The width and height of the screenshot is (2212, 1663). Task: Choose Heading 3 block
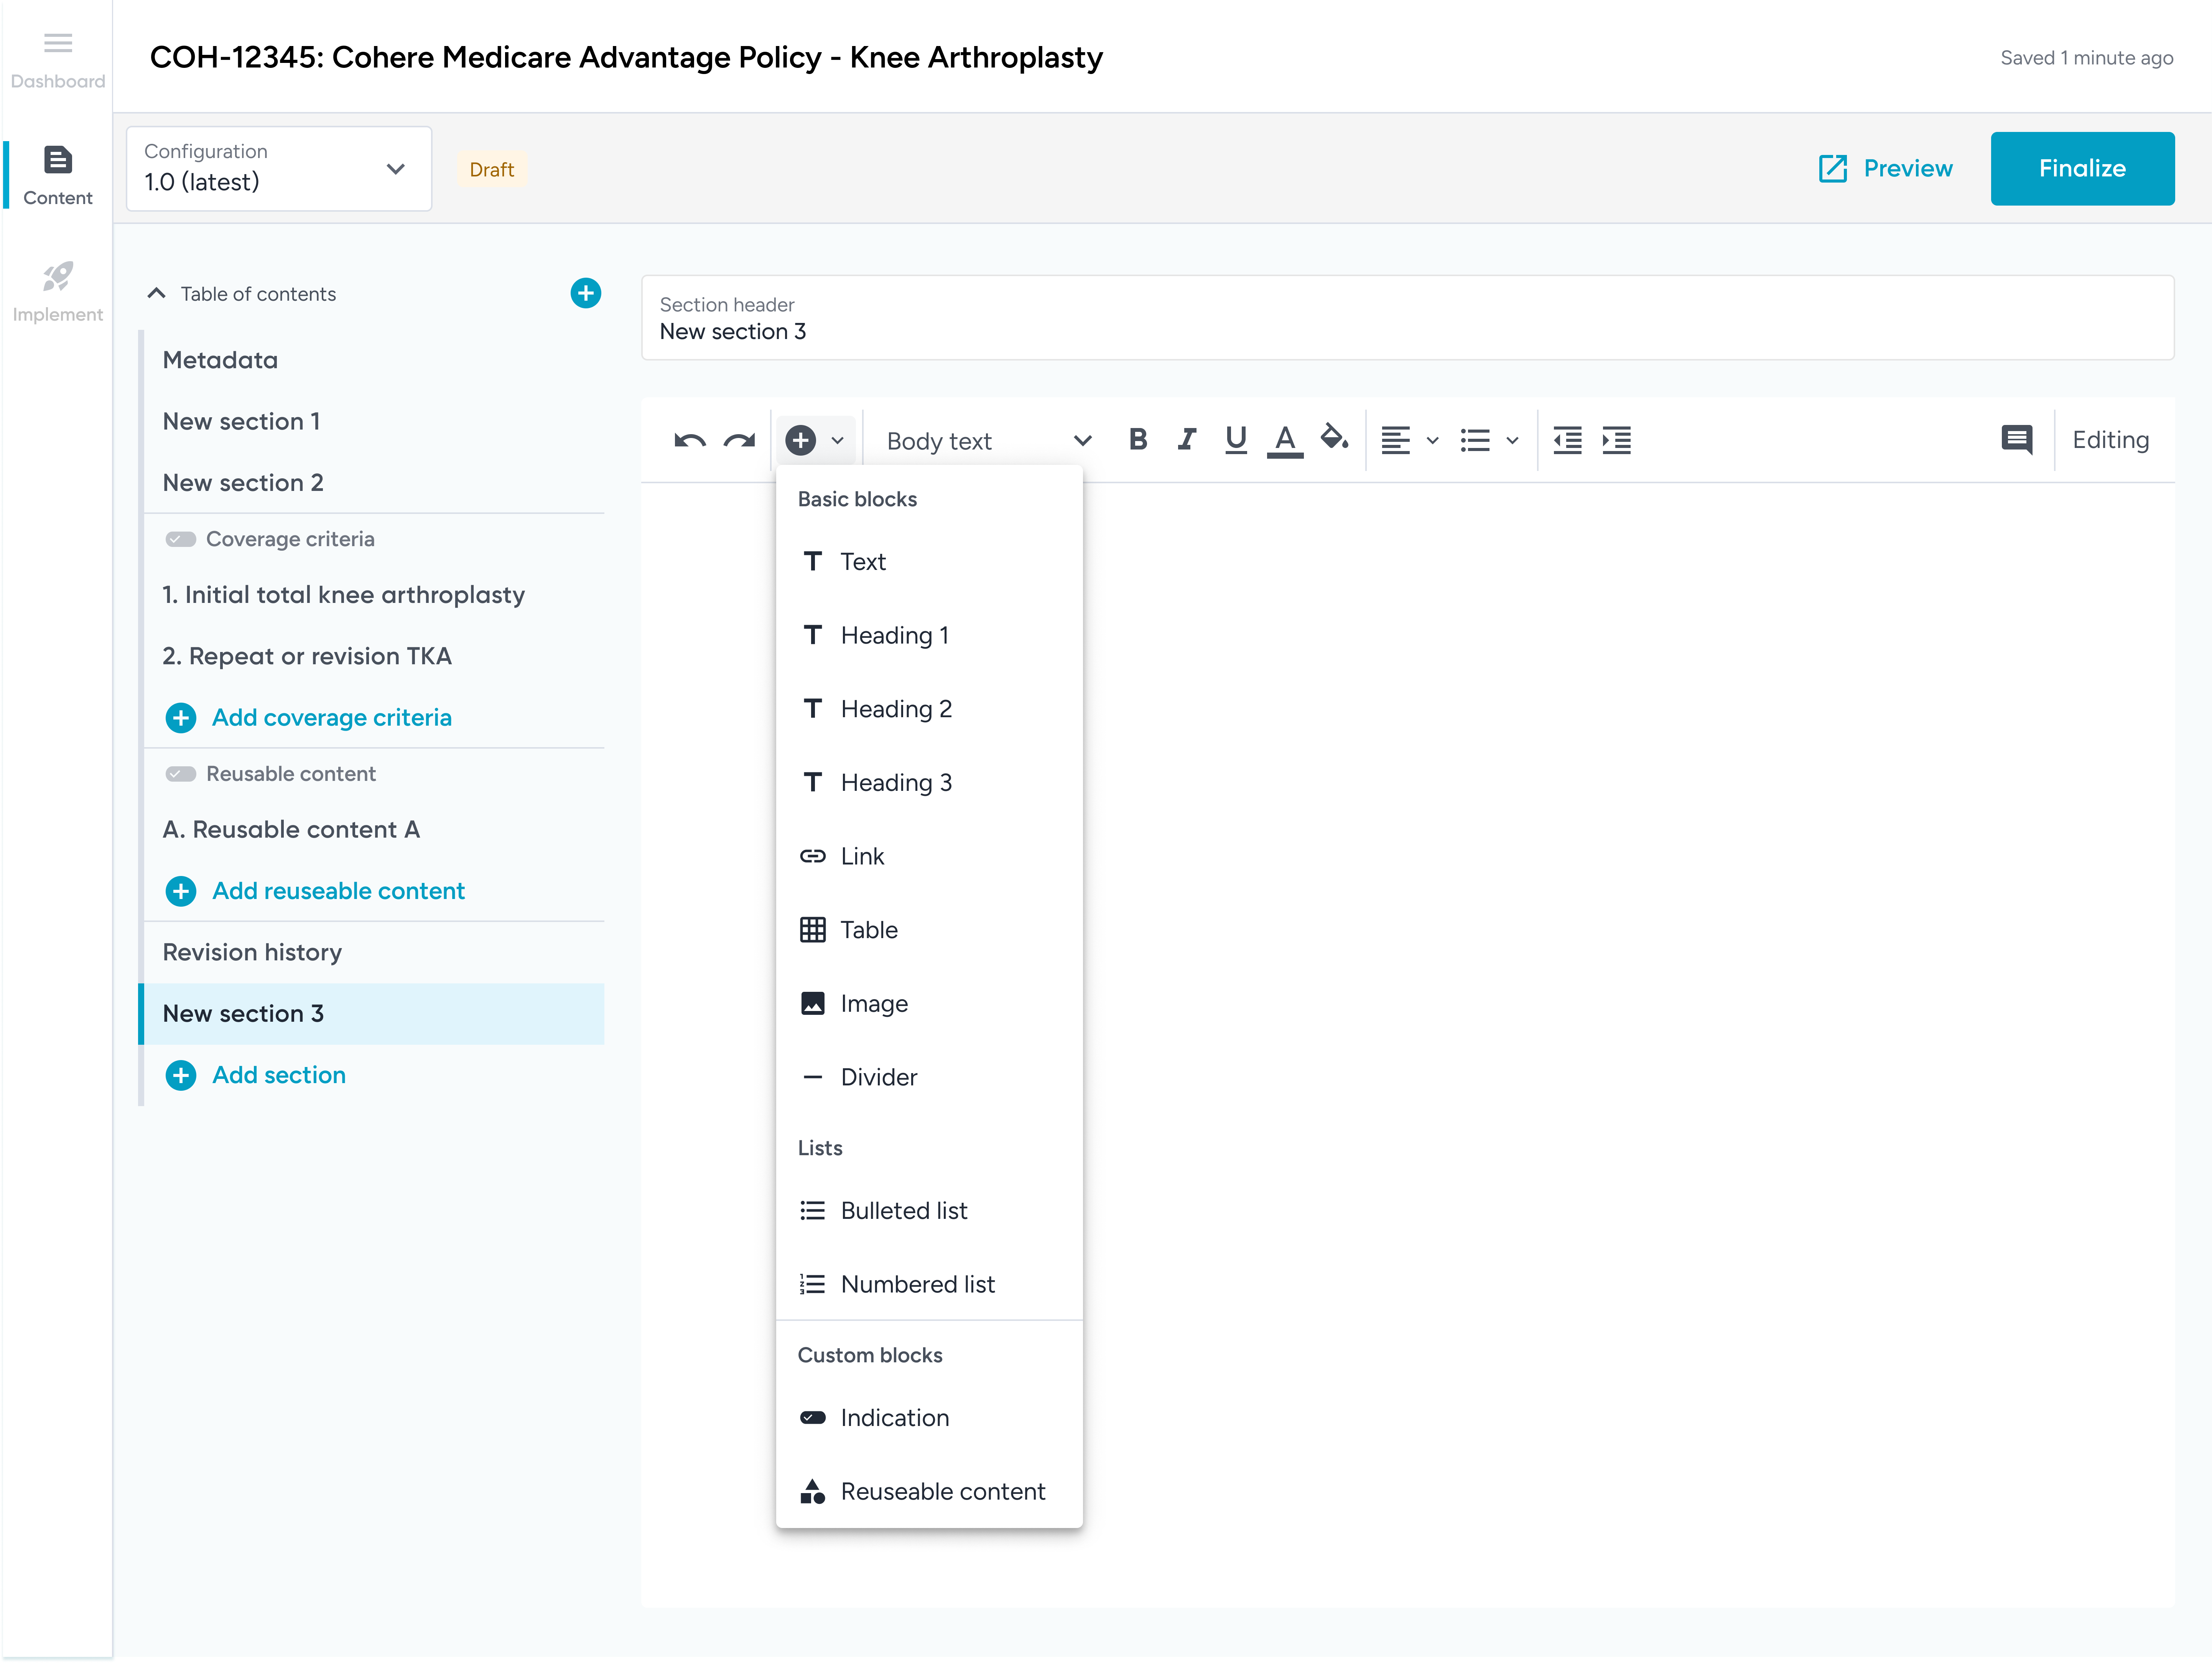[929, 783]
